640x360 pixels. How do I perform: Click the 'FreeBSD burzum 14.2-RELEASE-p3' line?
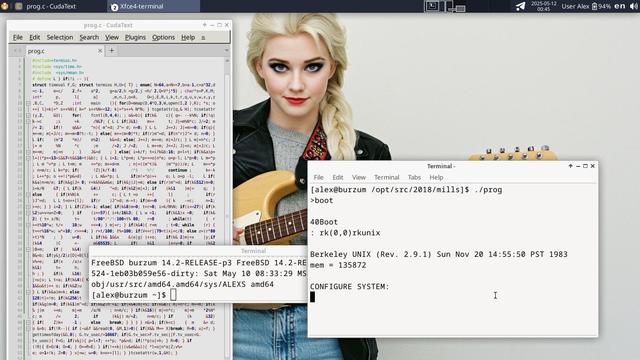[198, 262]
